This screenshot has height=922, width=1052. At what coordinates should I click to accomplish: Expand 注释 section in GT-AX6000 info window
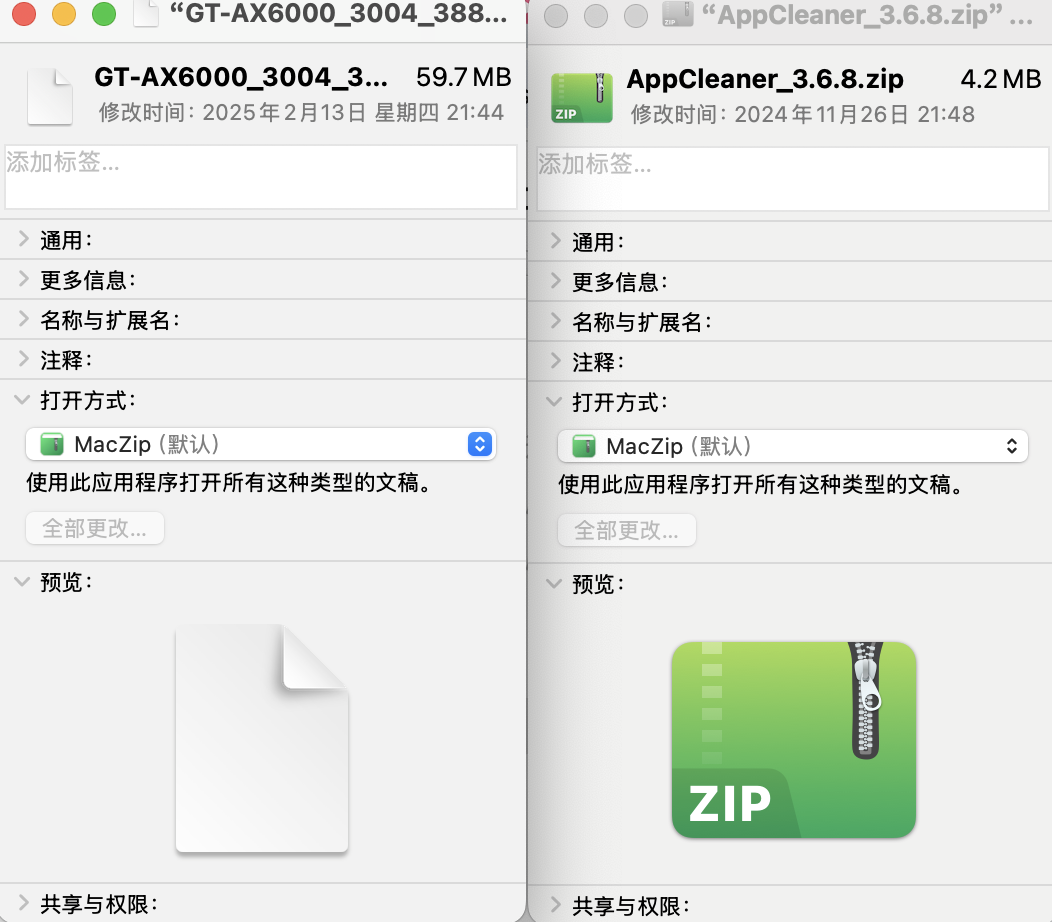(23, 360)
